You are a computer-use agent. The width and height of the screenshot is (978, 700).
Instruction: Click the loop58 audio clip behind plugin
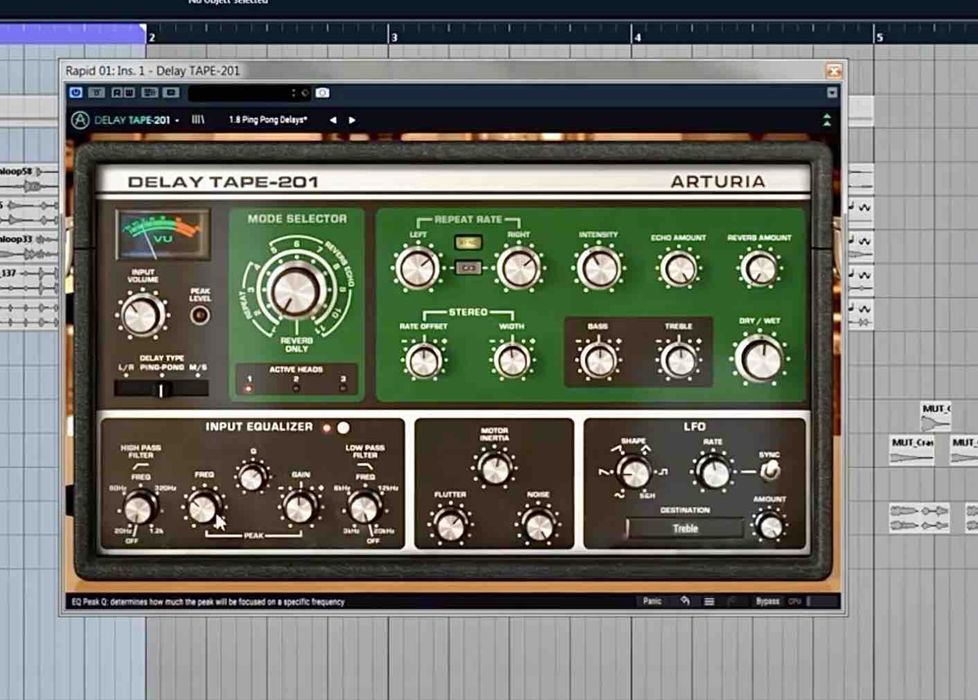pyautogui.click(x=29, y=179)
